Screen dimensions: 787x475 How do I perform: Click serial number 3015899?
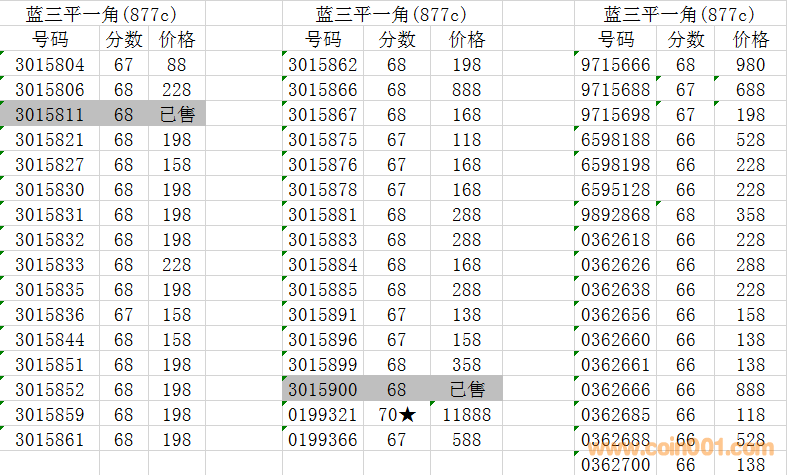click(x=323, y=364)
